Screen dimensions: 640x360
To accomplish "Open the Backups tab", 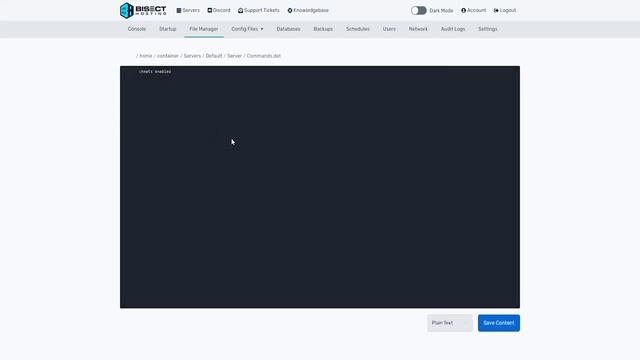I will (x=323, y=29).
